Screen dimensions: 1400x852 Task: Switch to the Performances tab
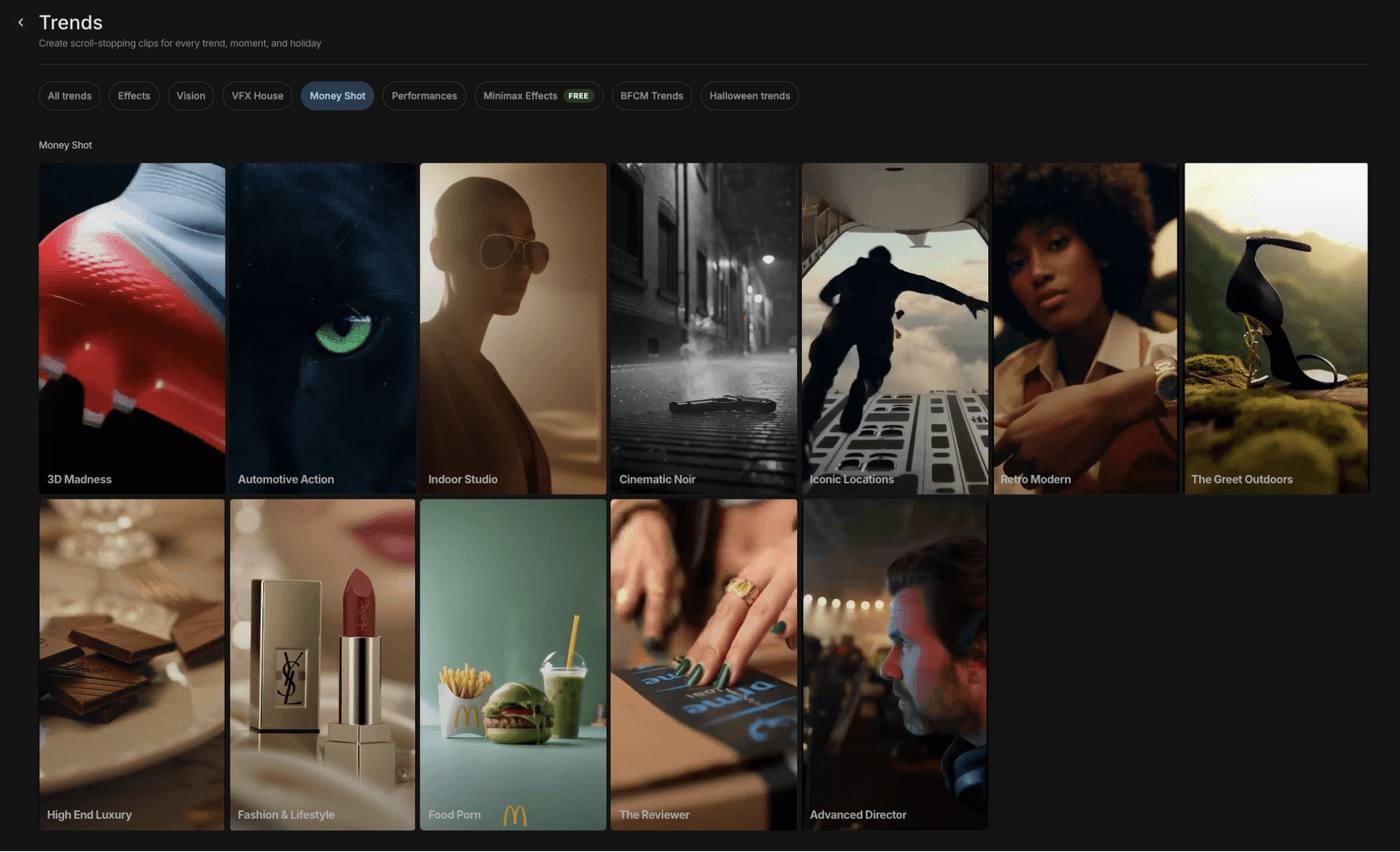pyautogui.click(x=424, y=96)
